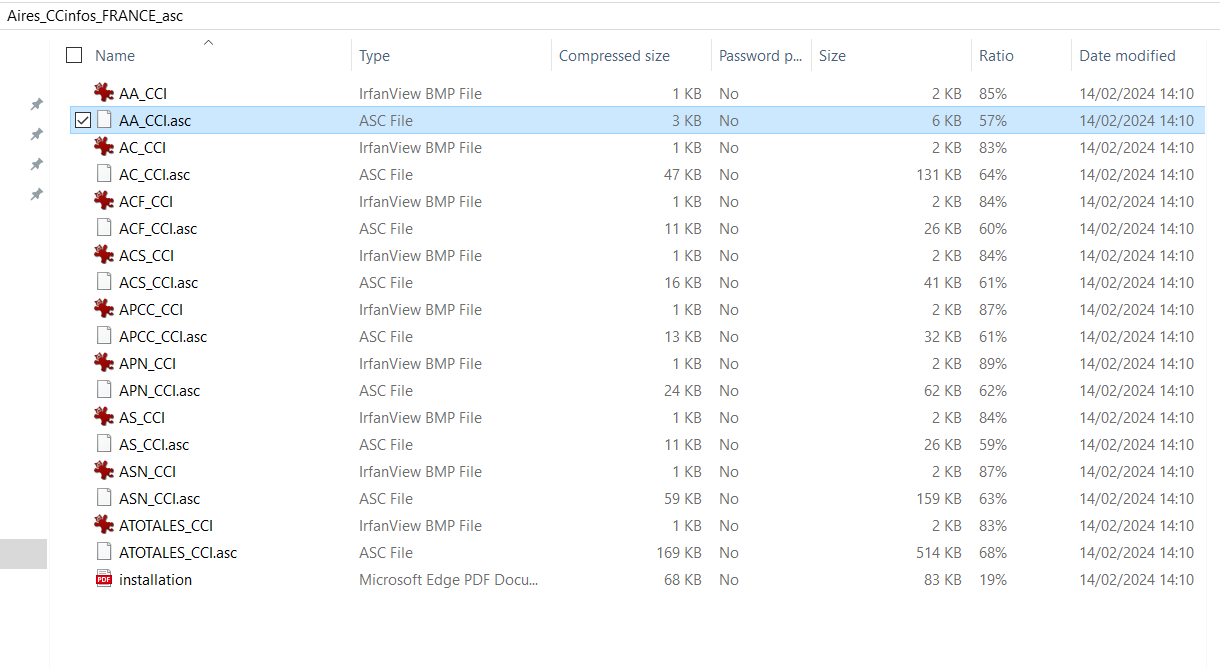
Task: Sort files by Compressed size column
Action: click(614, 56)
